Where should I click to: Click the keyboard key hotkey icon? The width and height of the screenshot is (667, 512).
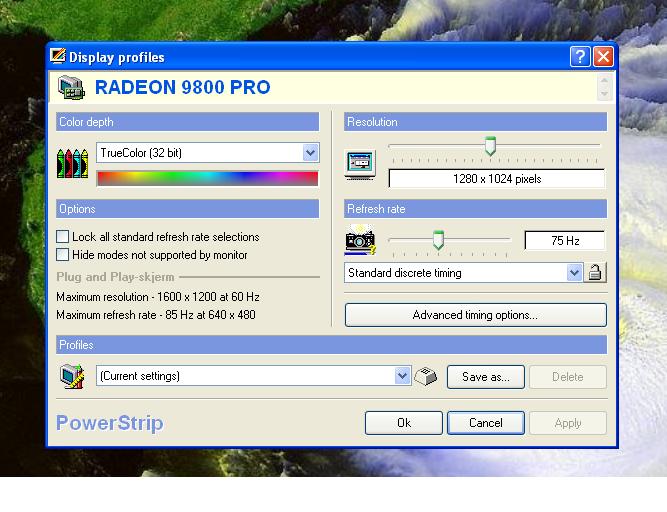tap(425, 376)
